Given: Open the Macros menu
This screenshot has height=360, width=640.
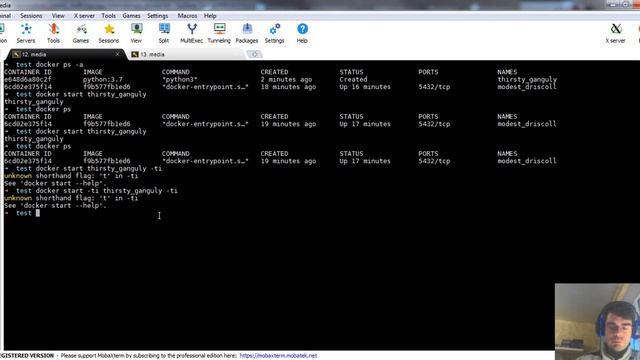Looking at the screenshot, I should tap(187, 16).
